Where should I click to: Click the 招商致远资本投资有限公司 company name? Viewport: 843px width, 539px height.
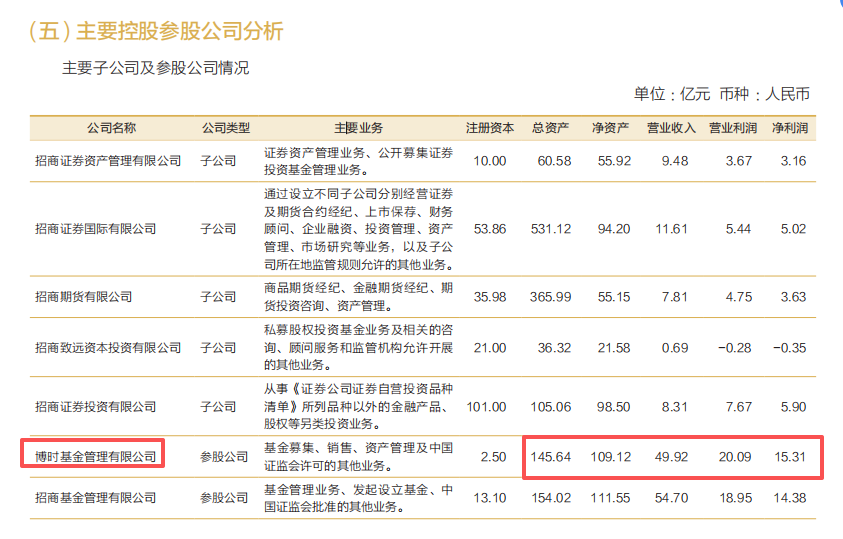pos(108,348)
